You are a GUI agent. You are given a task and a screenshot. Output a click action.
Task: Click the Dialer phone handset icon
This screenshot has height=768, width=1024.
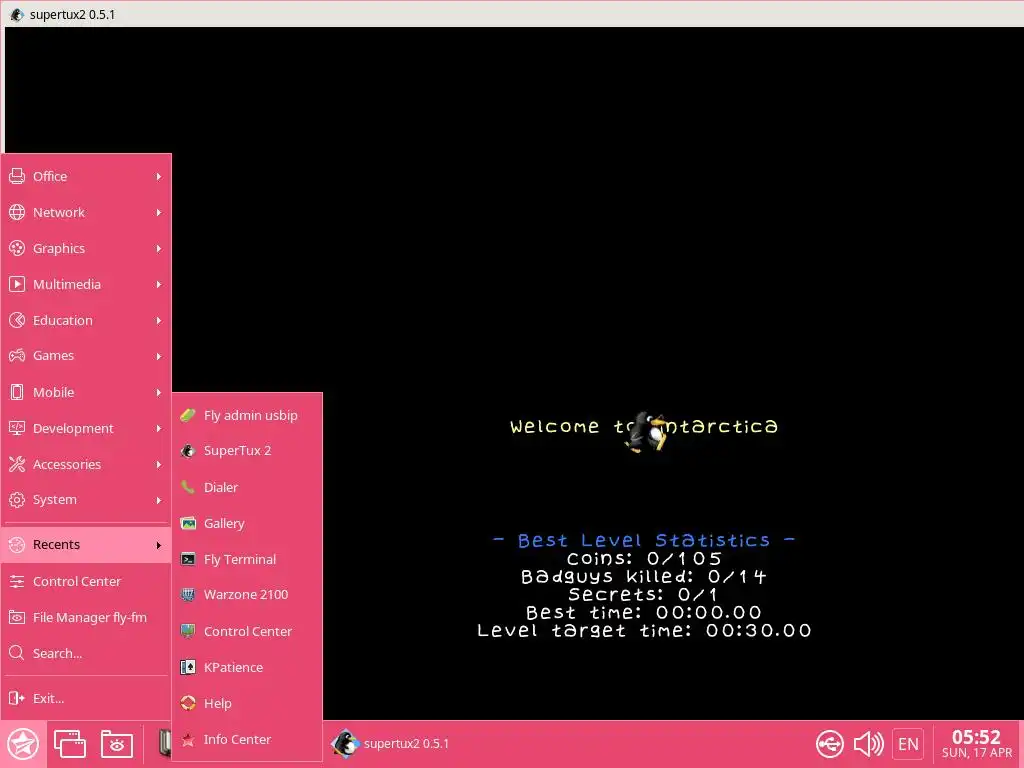(188, 487)
